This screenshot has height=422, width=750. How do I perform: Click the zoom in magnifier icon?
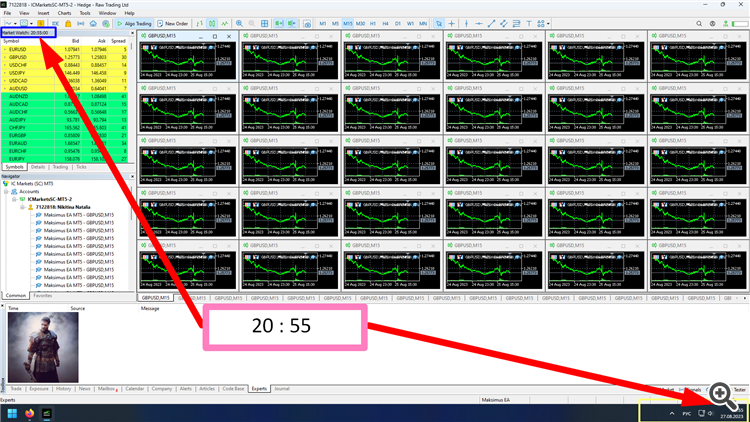(x=239, y=23)
